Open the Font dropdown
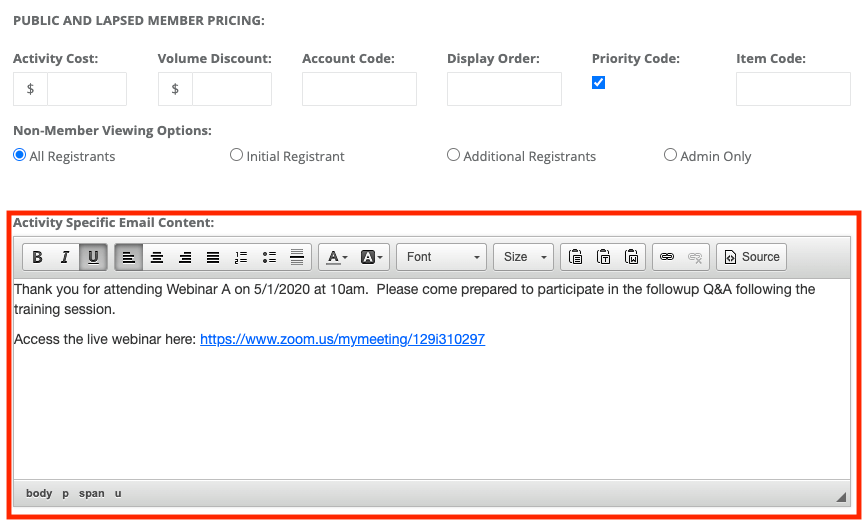The image size is (863, 524). [441, 257]
